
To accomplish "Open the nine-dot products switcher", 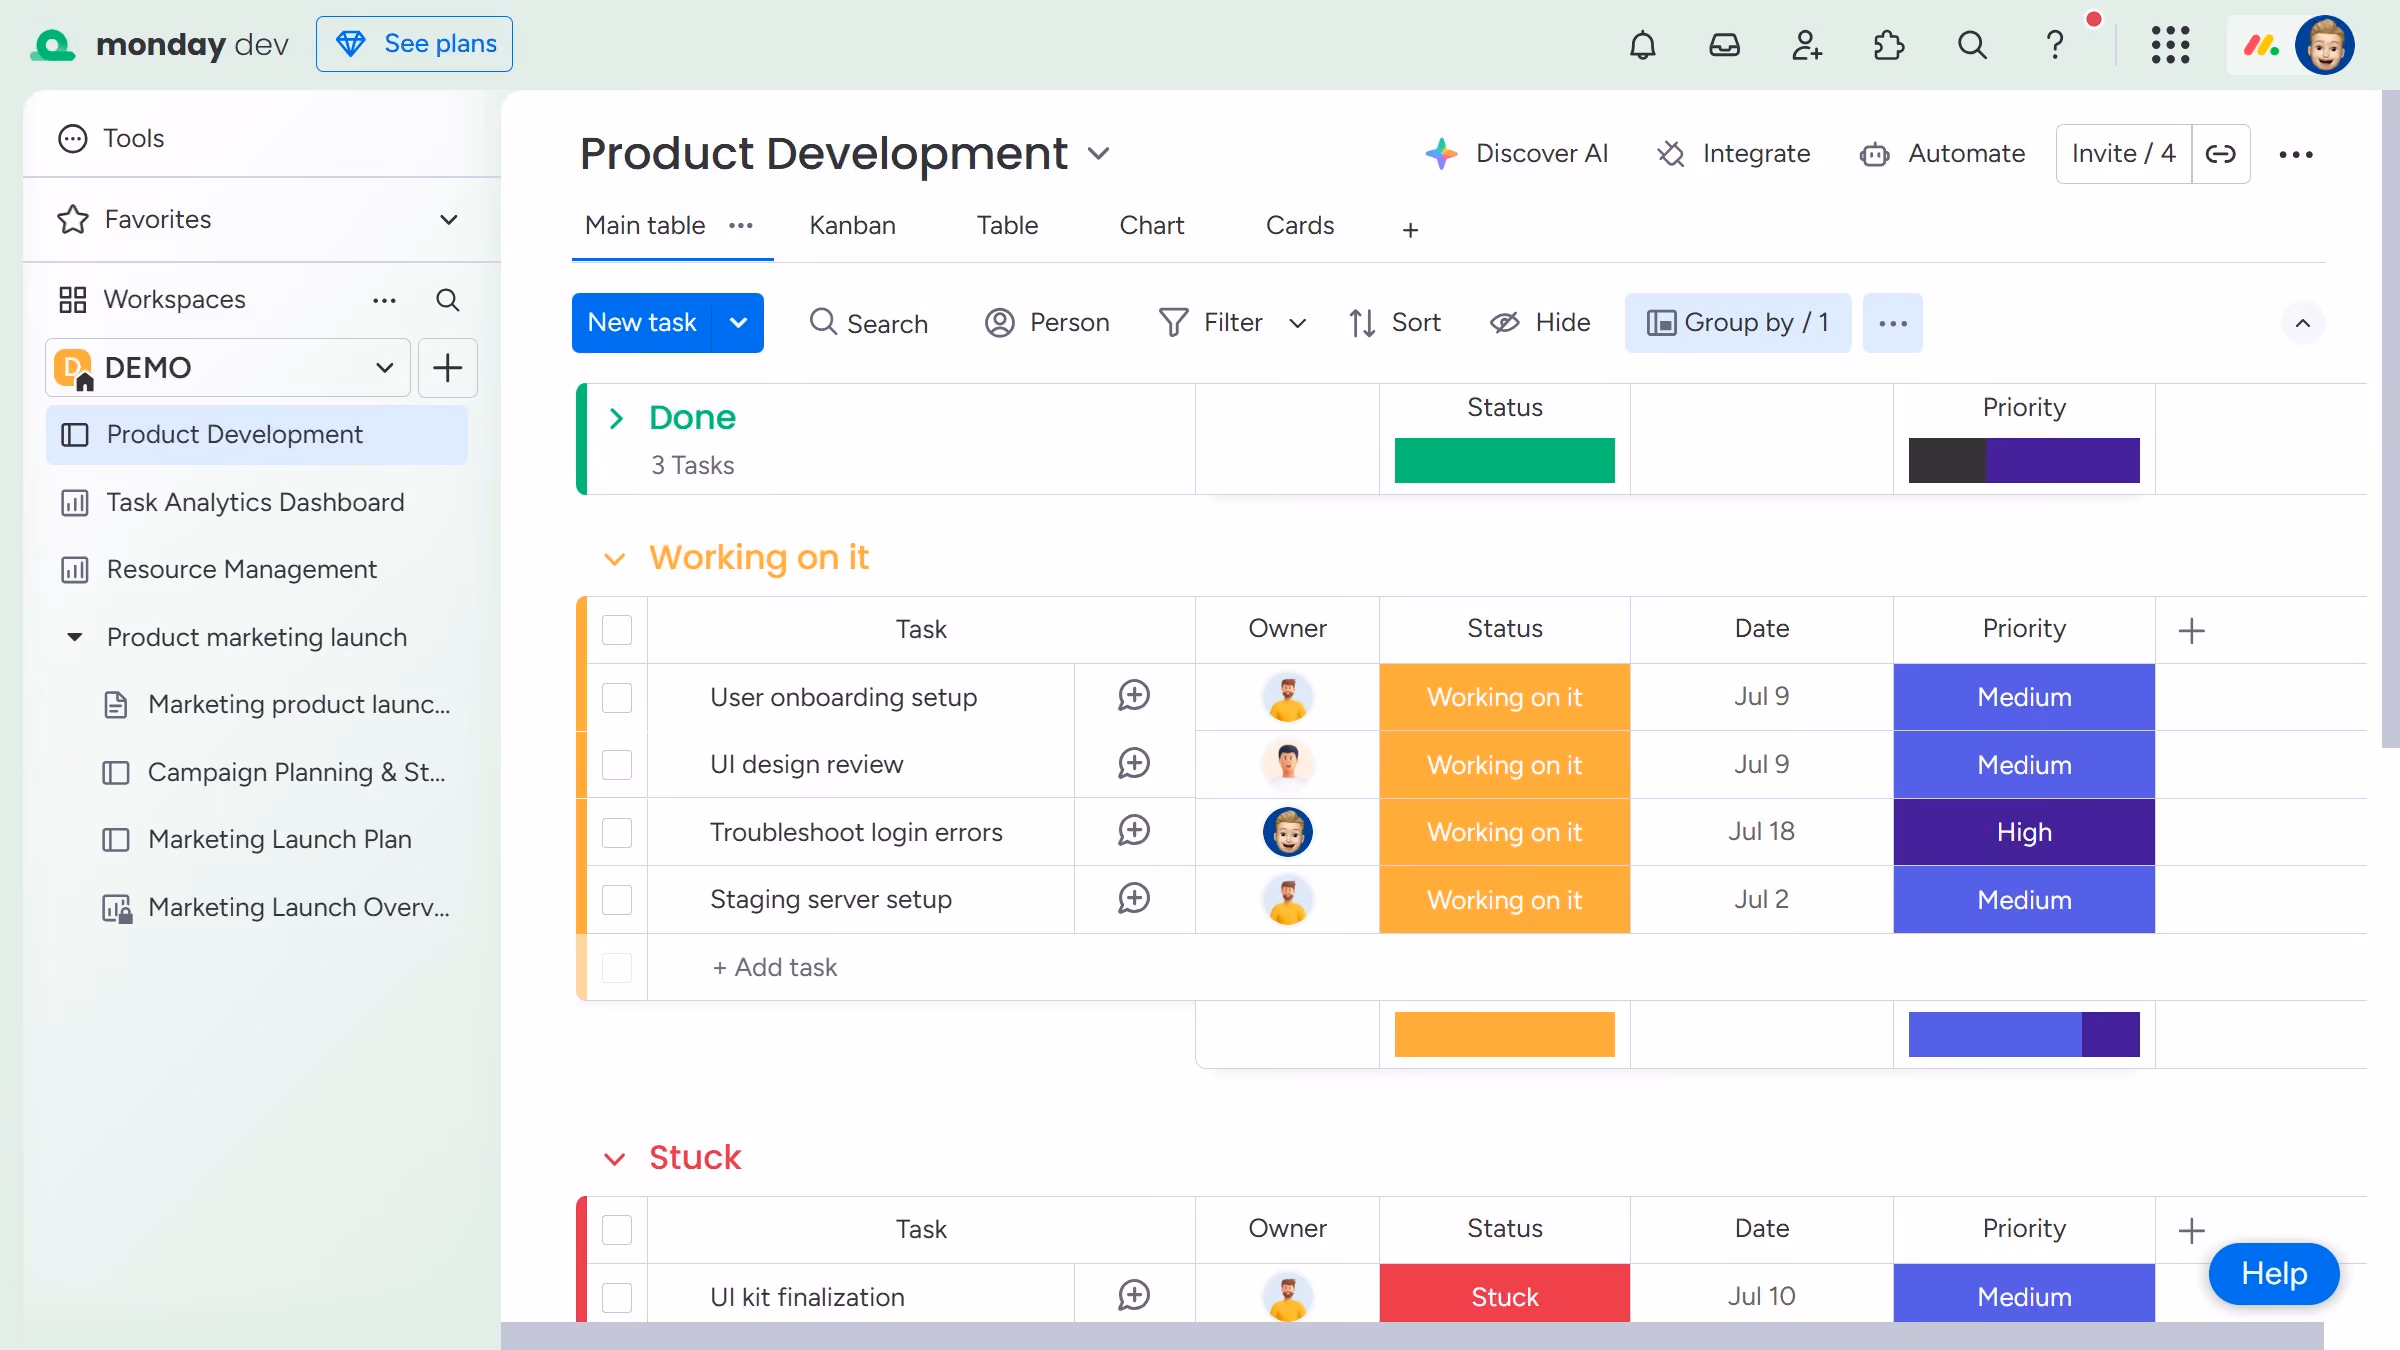I will [x=2171, y=45].
